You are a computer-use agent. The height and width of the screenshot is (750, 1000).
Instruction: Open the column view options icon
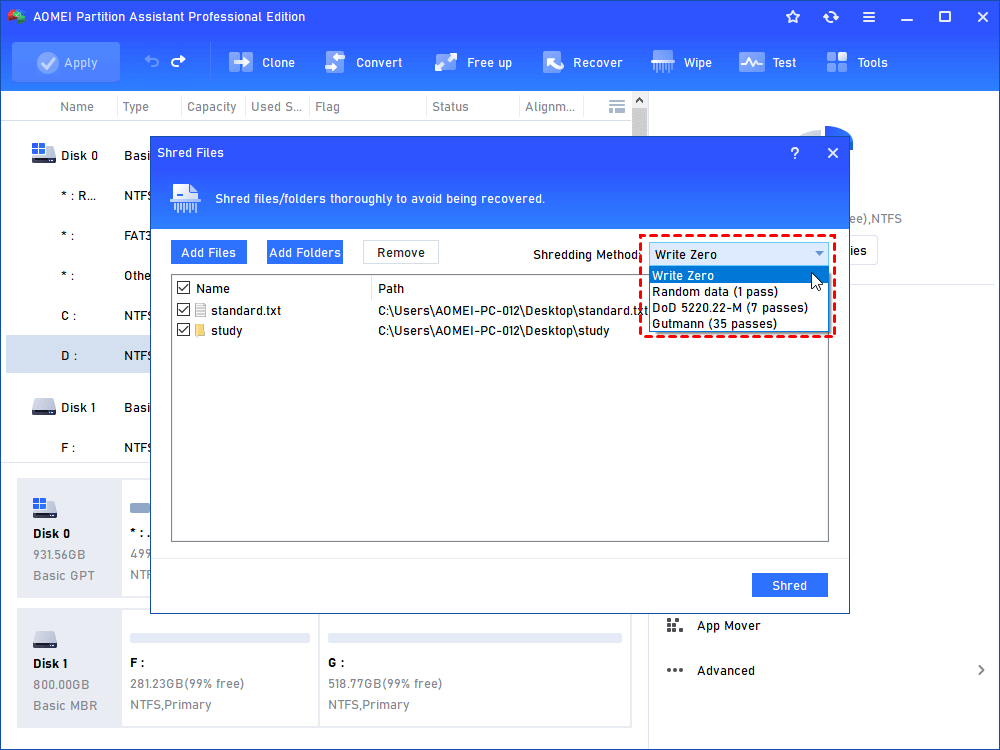pos(617,106)
